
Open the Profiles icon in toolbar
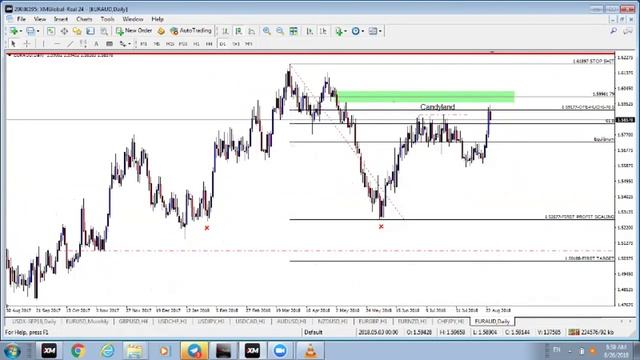click(30, 31)
